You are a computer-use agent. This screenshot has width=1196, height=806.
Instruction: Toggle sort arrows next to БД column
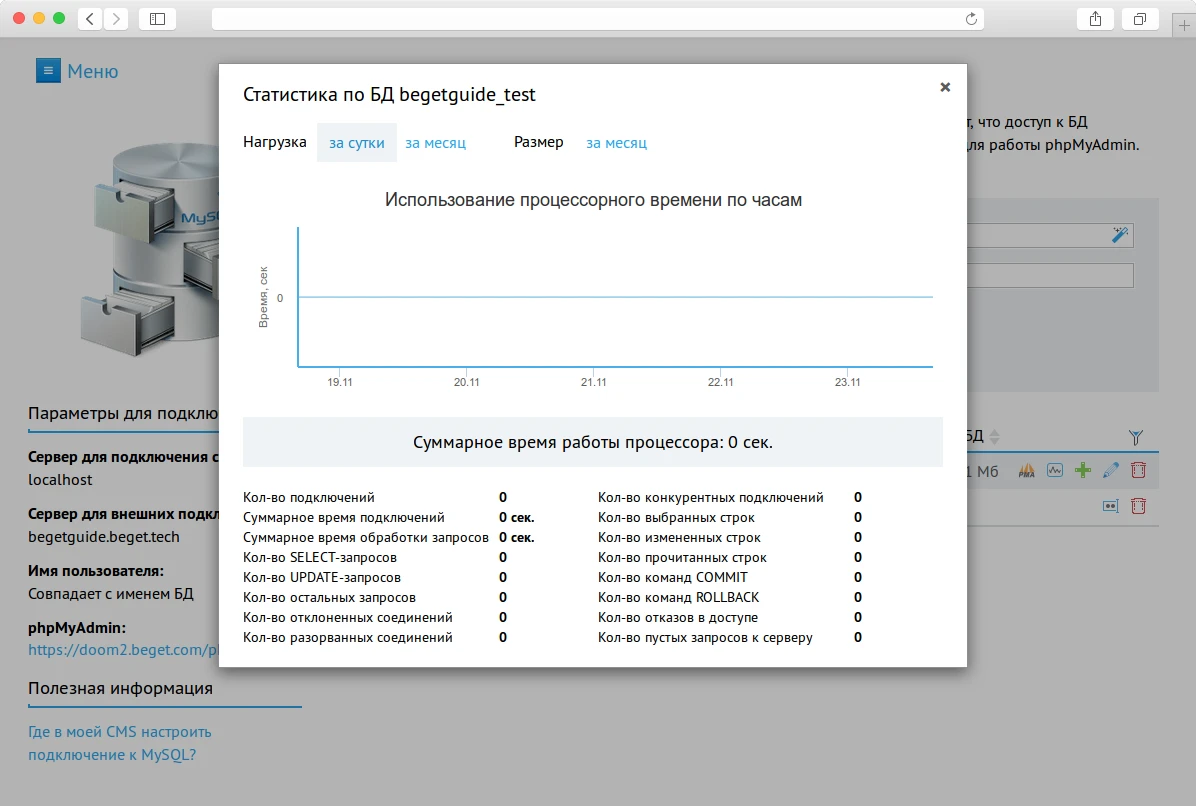tap(994, 437)
